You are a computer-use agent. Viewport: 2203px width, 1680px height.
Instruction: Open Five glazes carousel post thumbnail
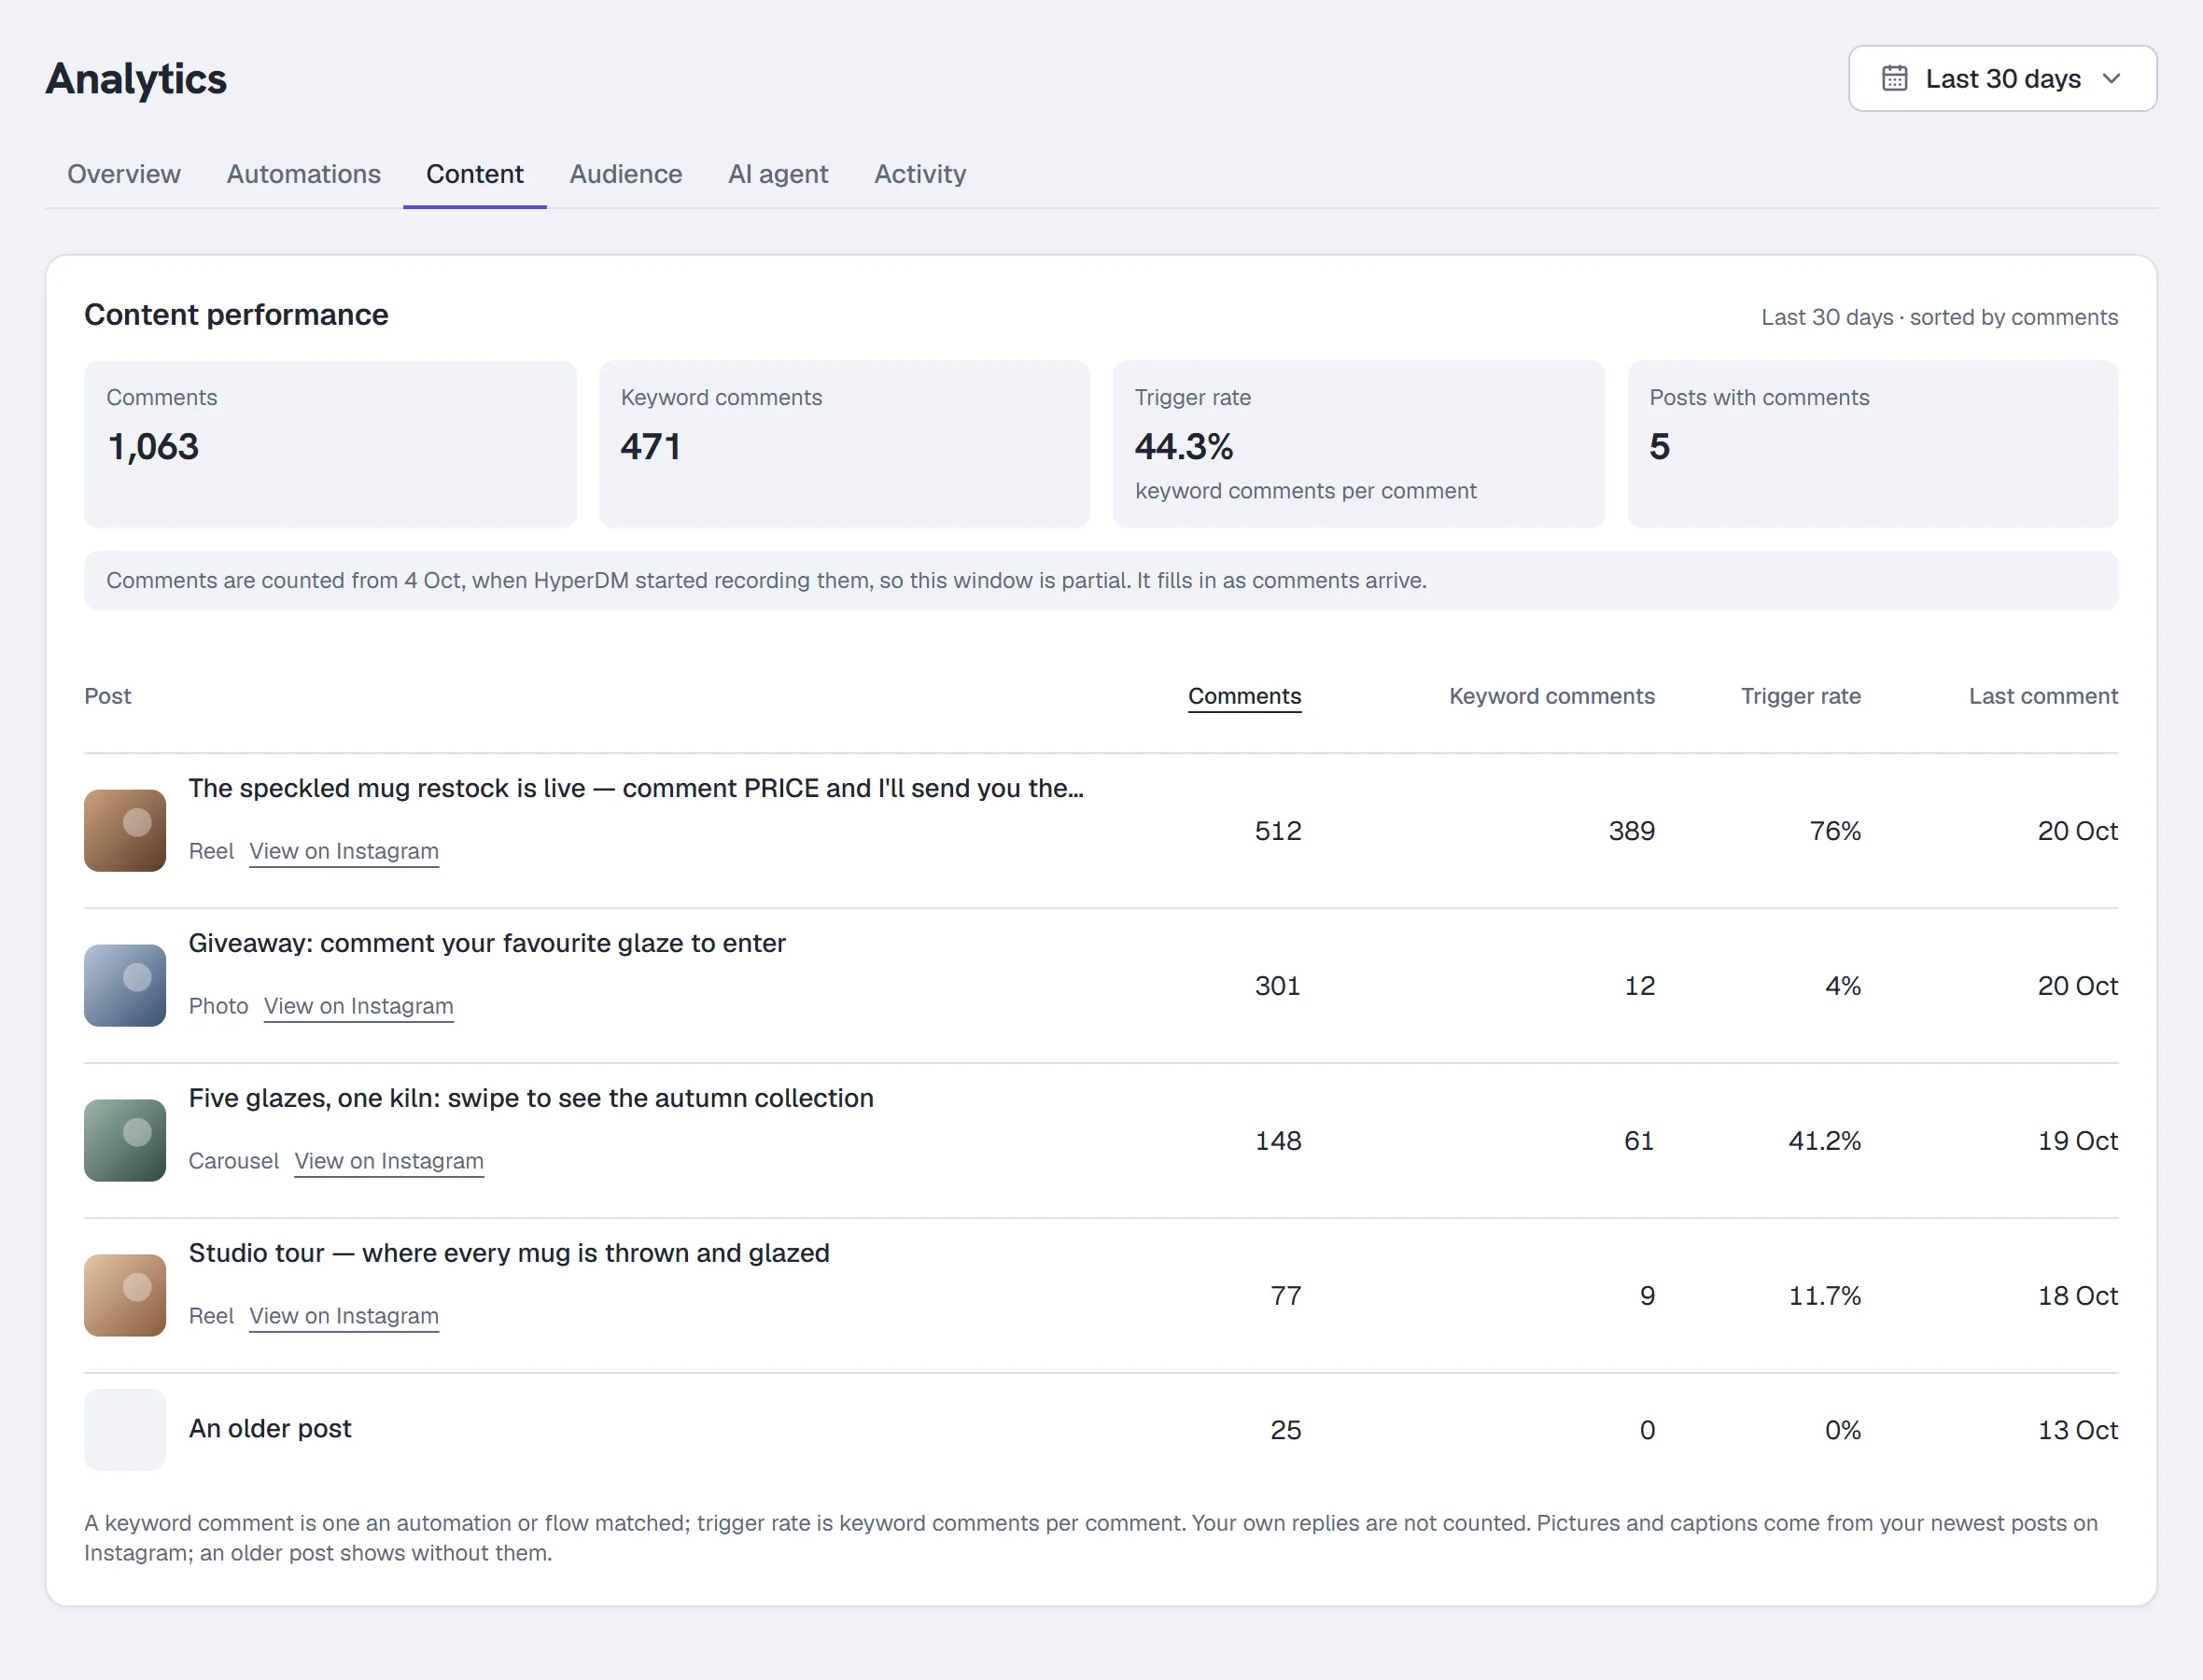125,1140
